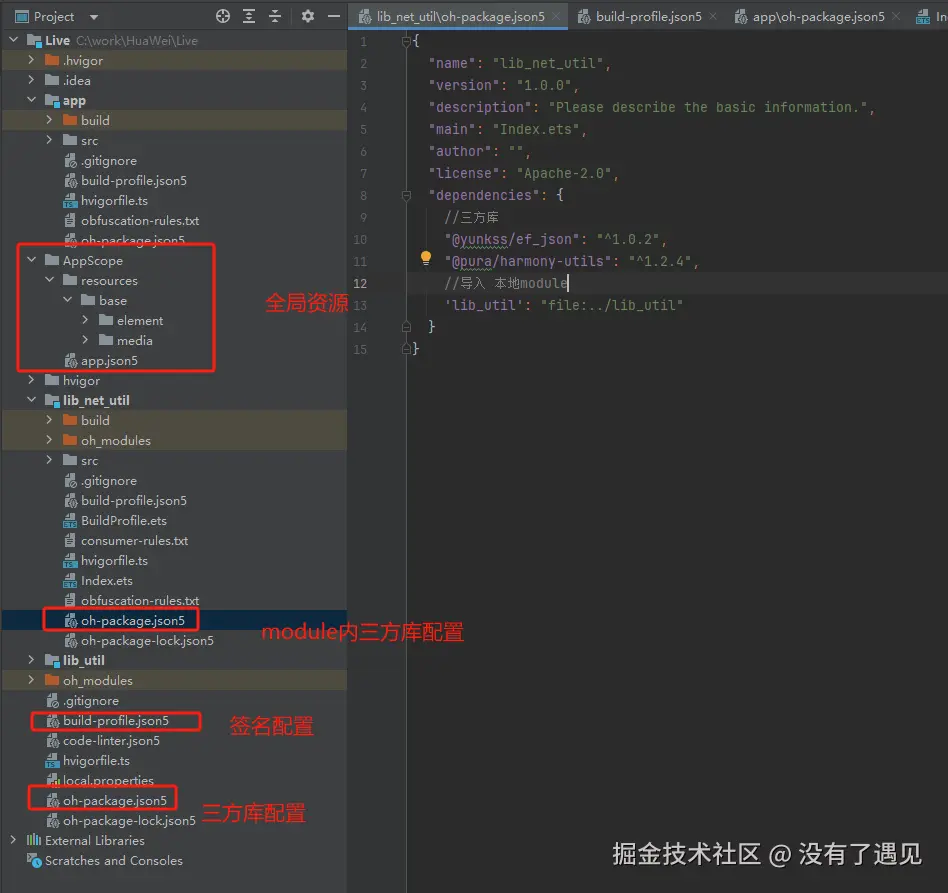The image size is (948, 893).
Task: Click the @yunkss/ef_json dependency text
Action: 512,239
